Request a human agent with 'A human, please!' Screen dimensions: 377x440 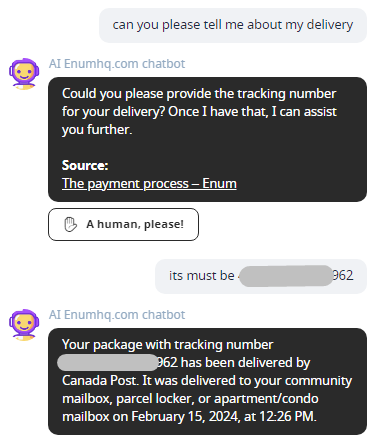pos(123,224)
